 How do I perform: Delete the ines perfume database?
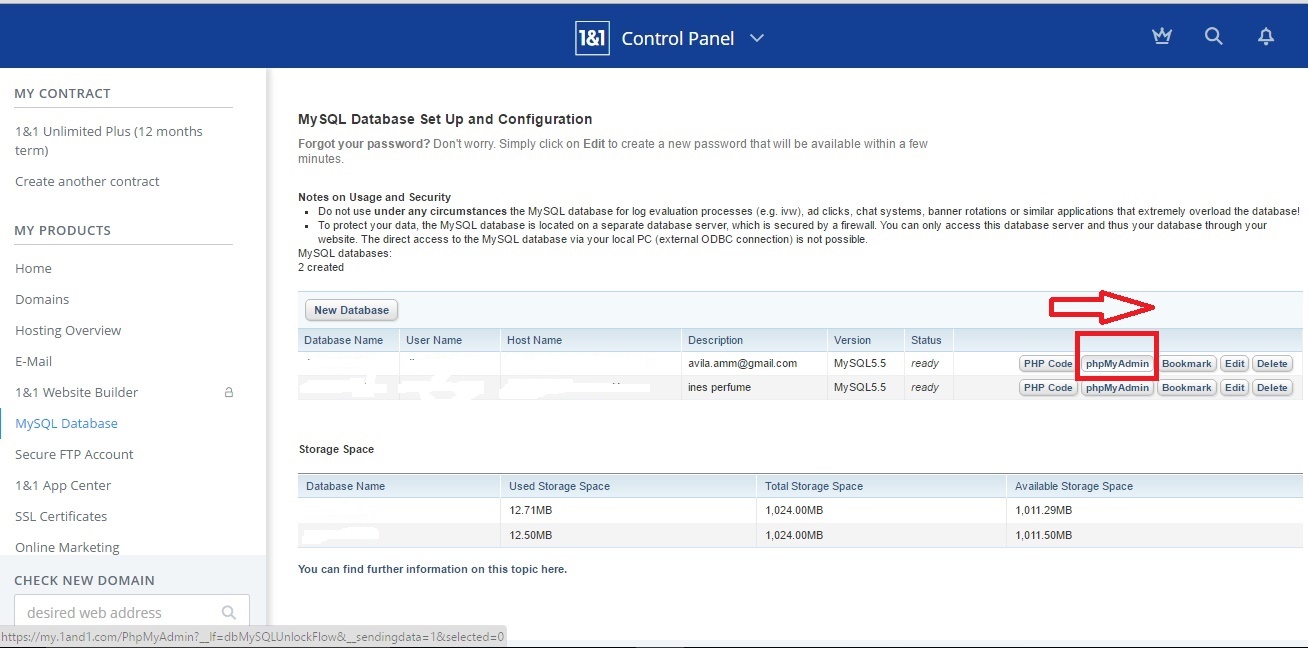coord(1272,388)
